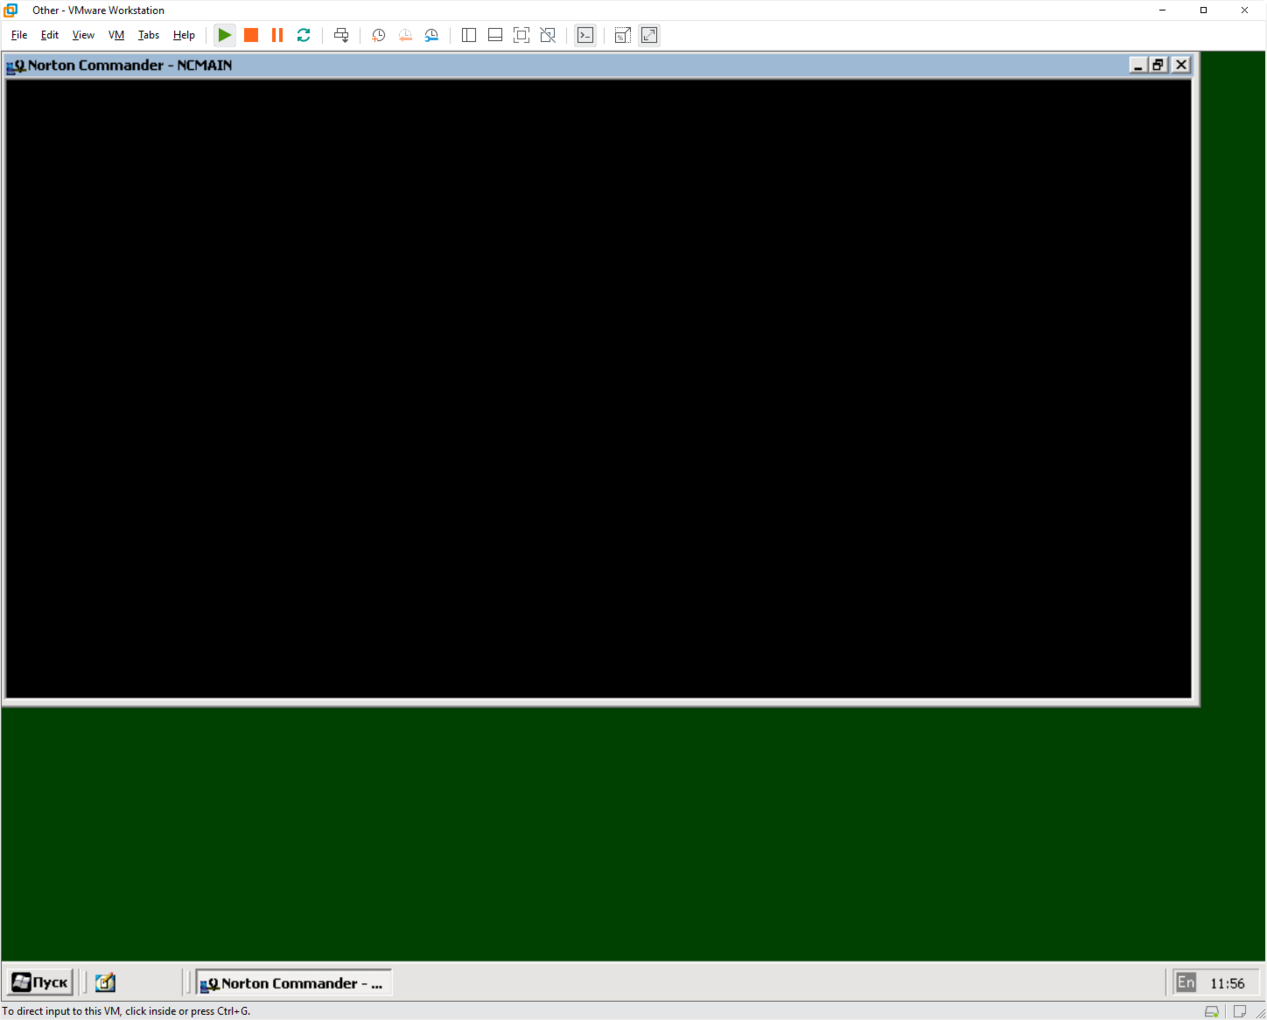Click the revert to snapshot icon
The height and width of the screenshot is (1020, 1267).
coord(405,35)
